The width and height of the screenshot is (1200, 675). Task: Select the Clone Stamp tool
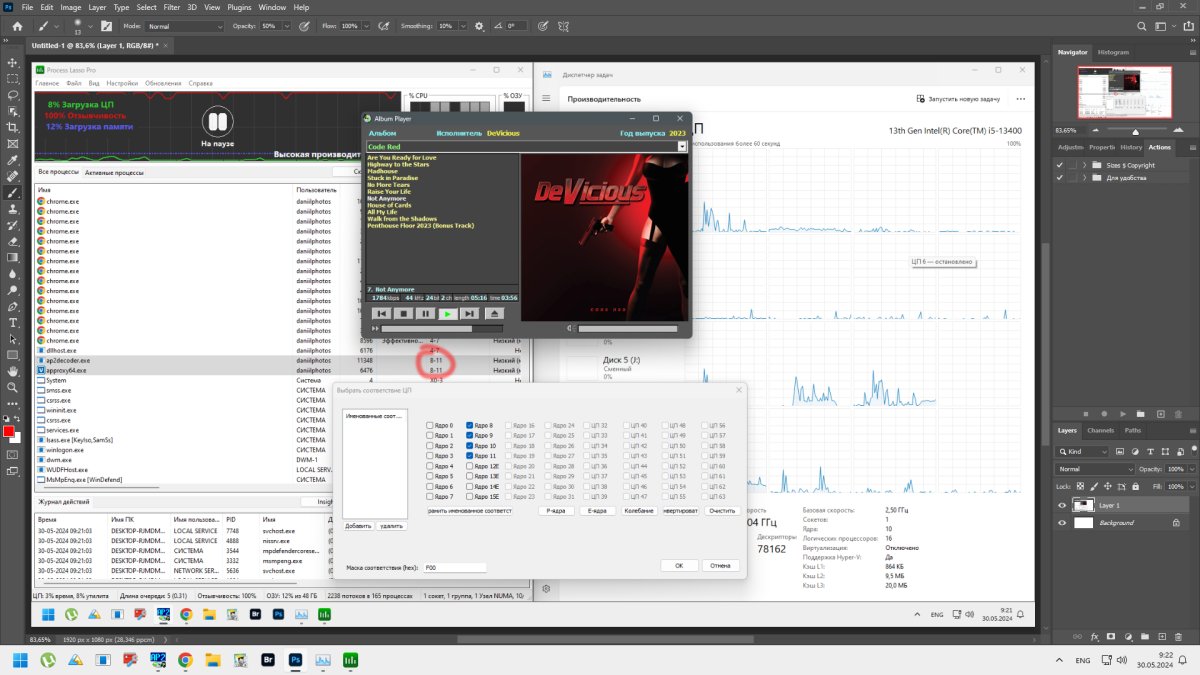pyautogui.click(x=13, y=209)
